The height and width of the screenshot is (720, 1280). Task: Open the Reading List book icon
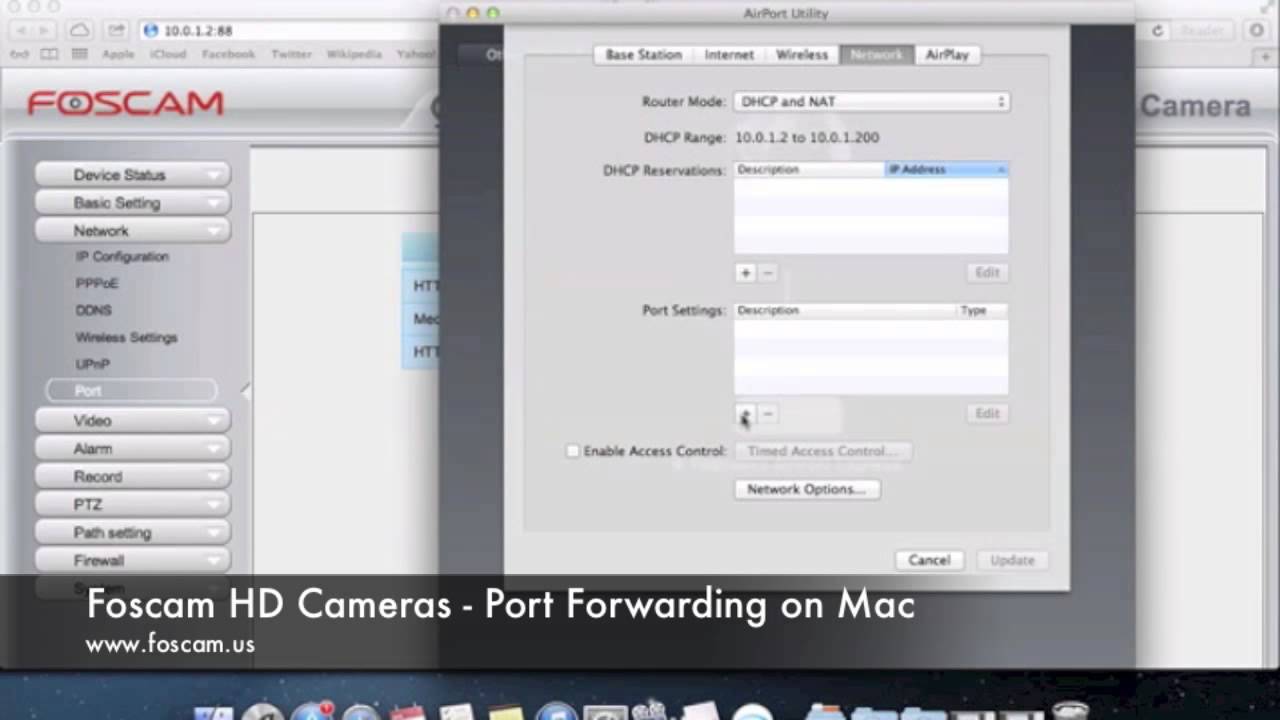click(49, 54)
